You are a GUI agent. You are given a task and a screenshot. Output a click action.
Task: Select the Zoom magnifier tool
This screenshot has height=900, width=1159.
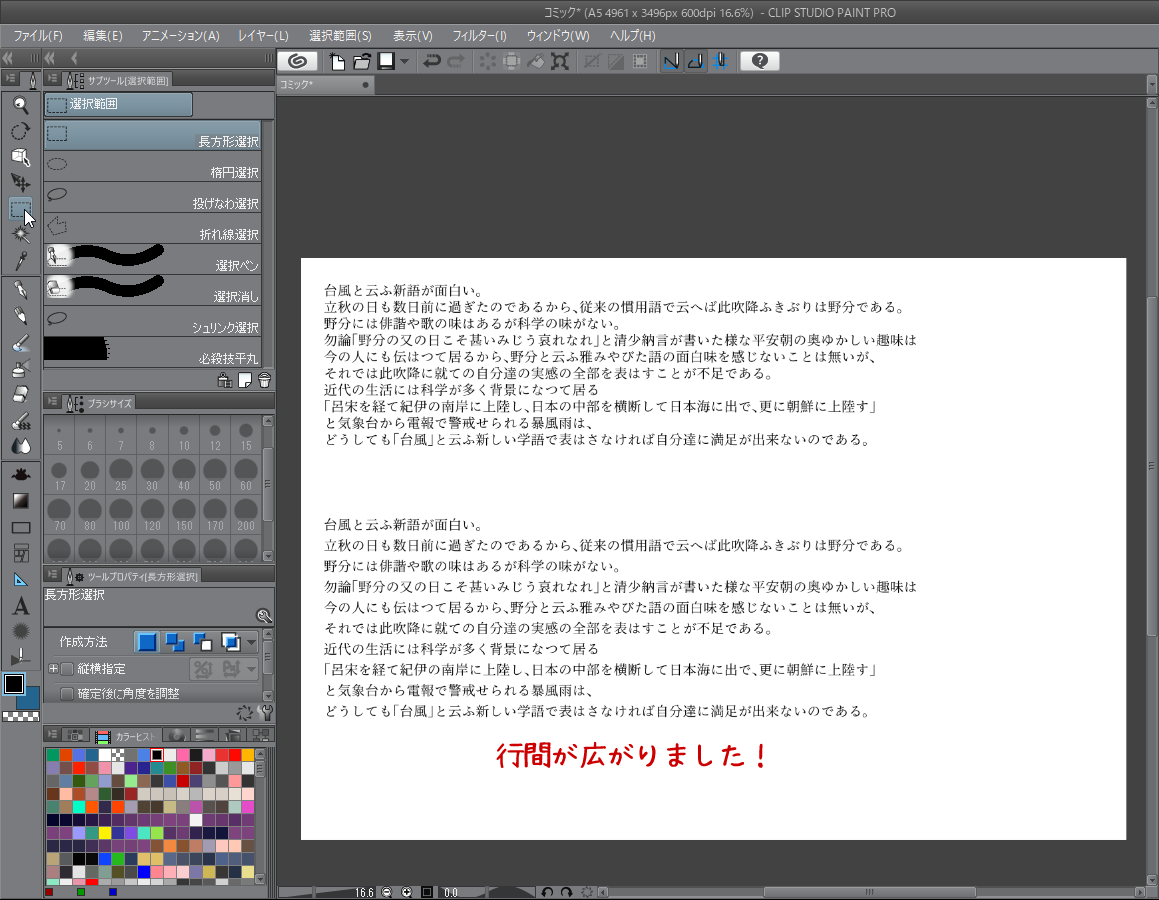(x=20, y=105)
